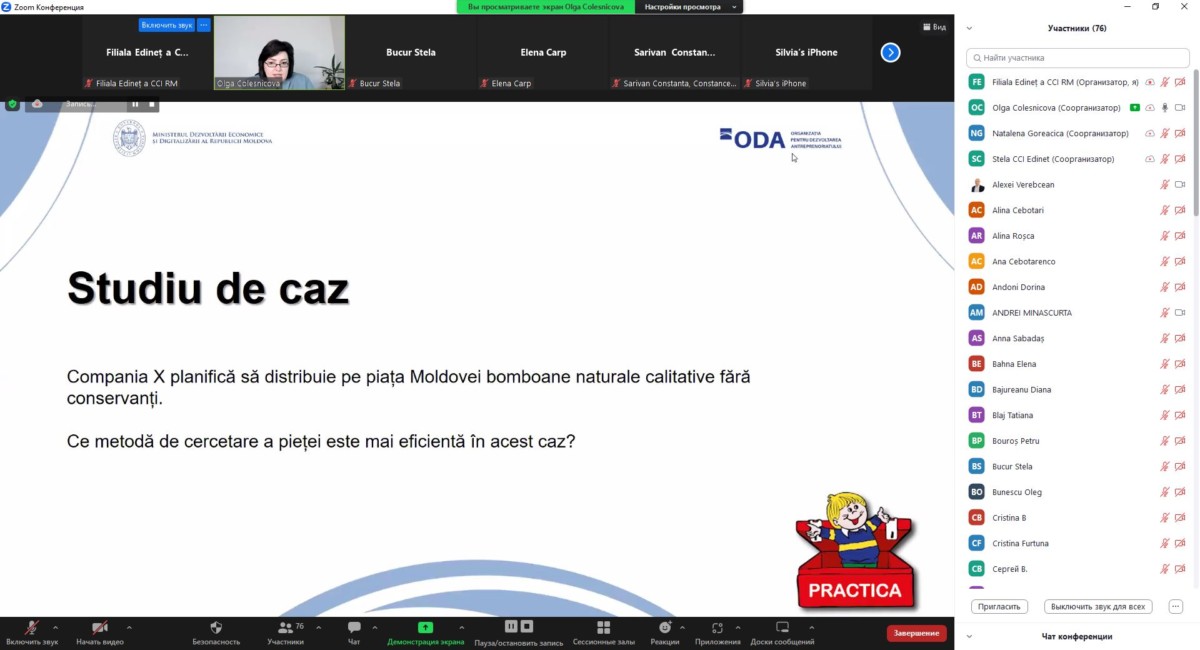Click the Вид view layout button
1200x650 pixels.
pos(934,27)
